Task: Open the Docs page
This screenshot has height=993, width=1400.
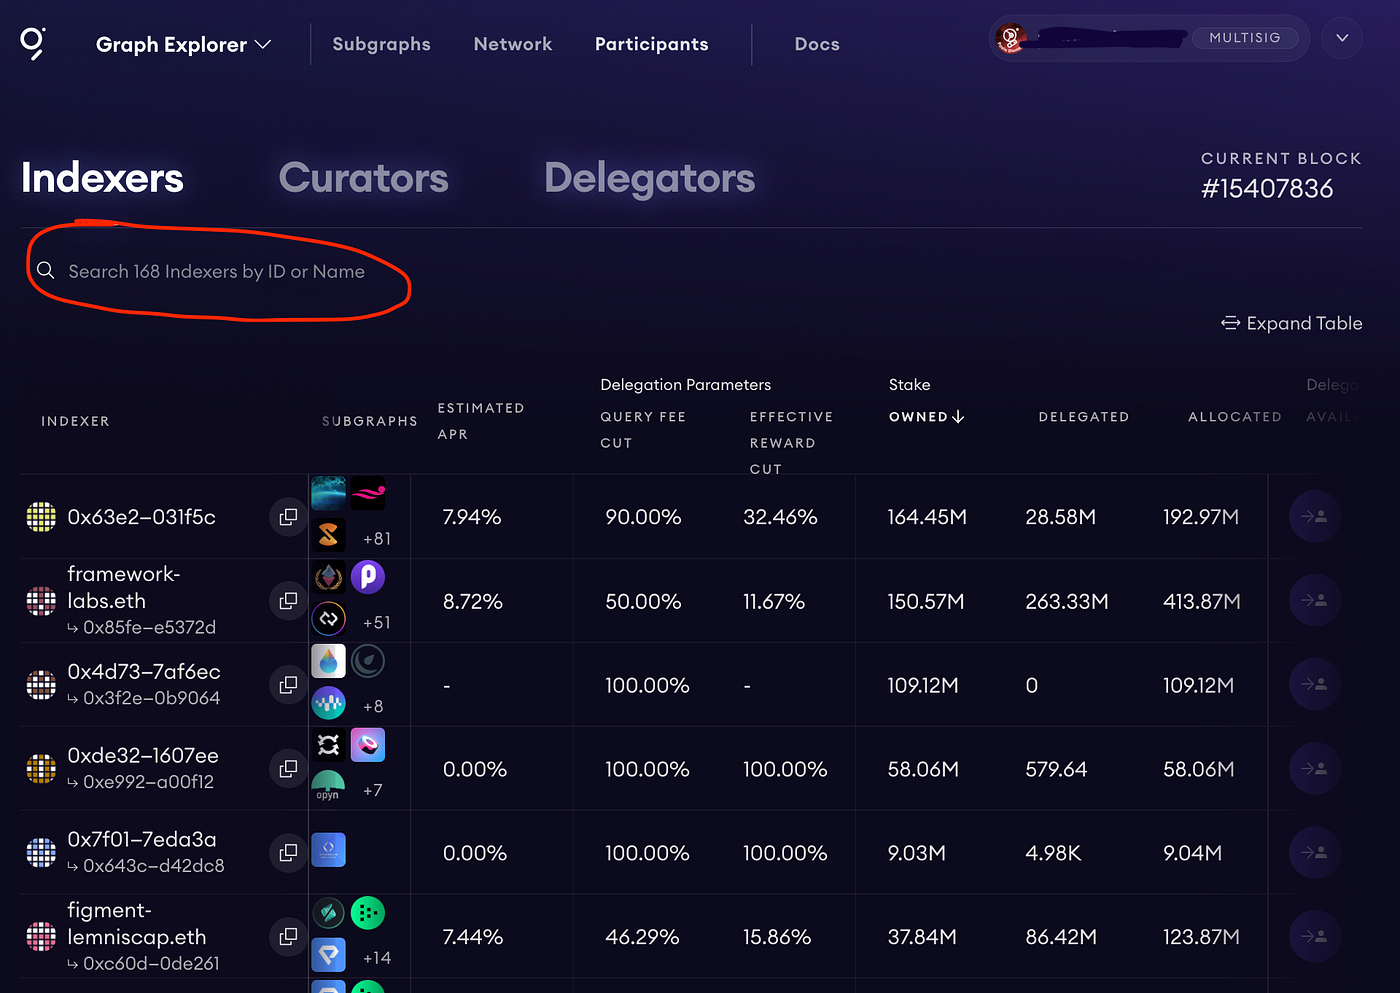Action: click(816, 44)
